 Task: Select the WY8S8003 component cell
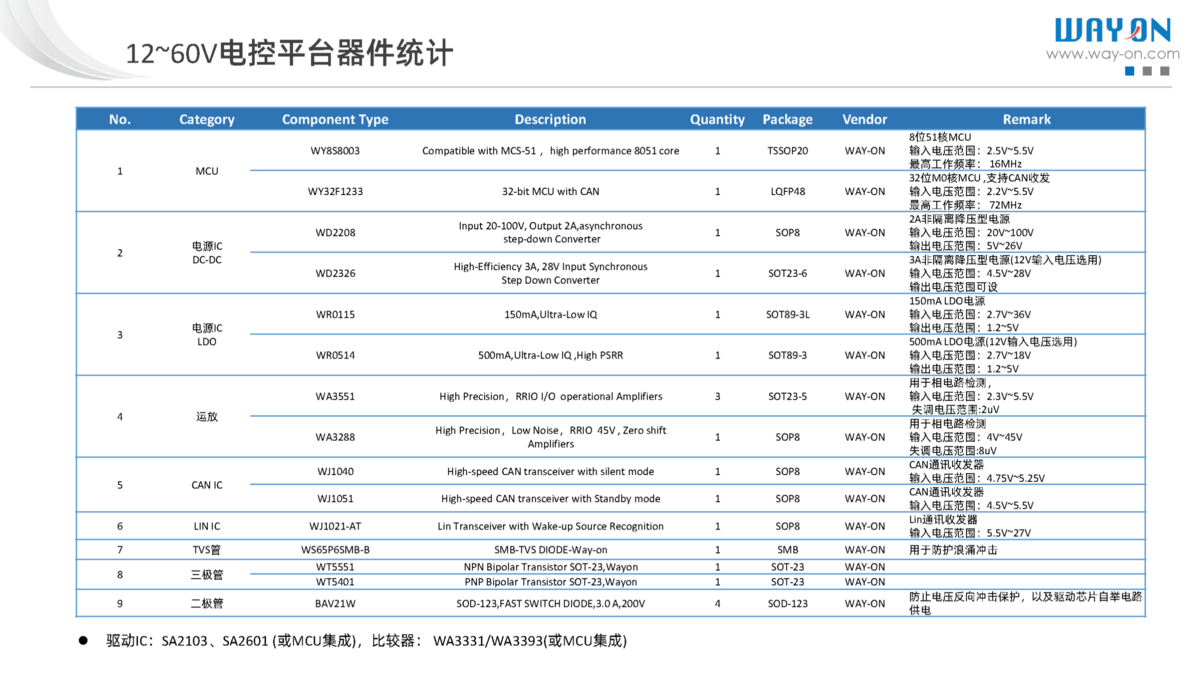point(335,151)
